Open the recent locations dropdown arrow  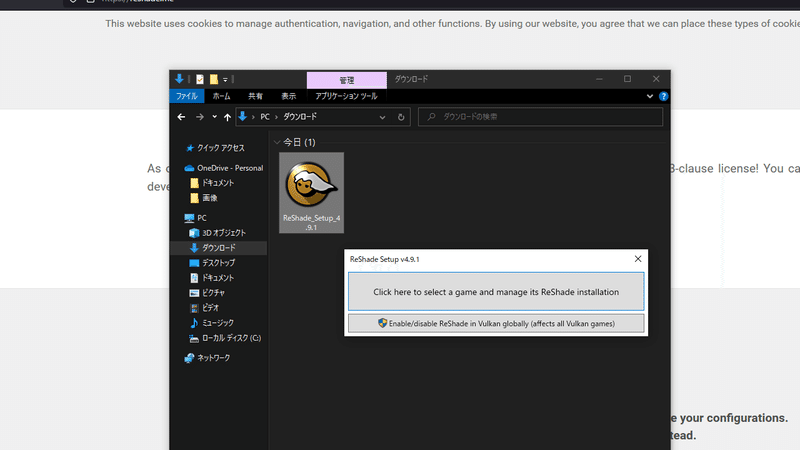click(x=214, y=117)
